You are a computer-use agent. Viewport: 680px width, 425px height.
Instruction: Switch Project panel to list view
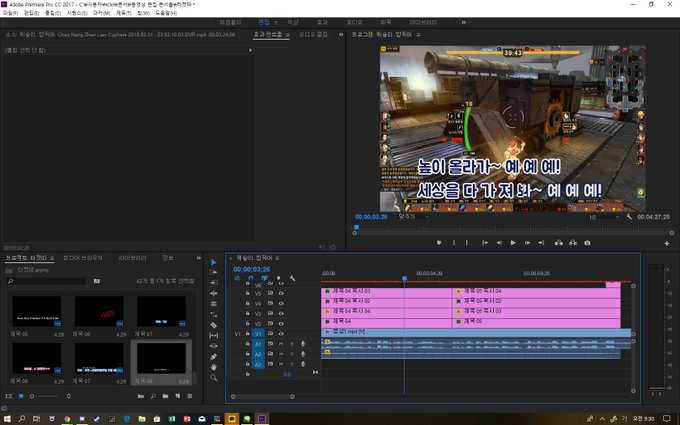pos(9,396)
